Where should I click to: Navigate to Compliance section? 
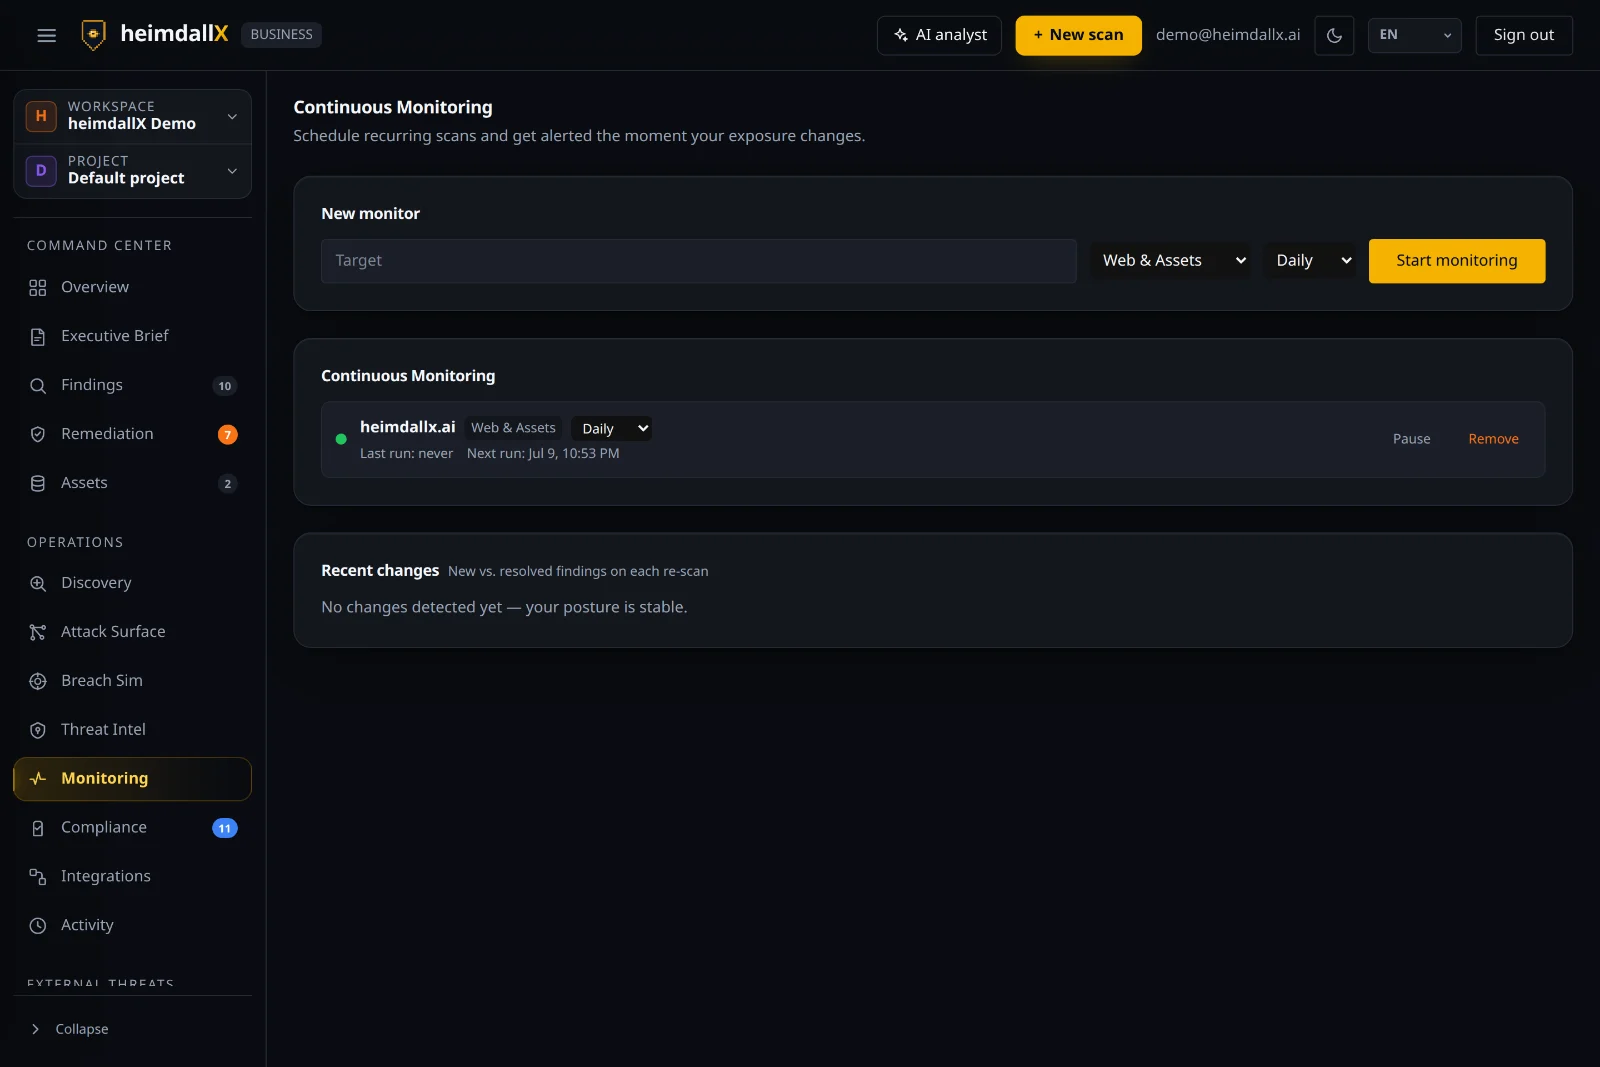pos(132,828)
